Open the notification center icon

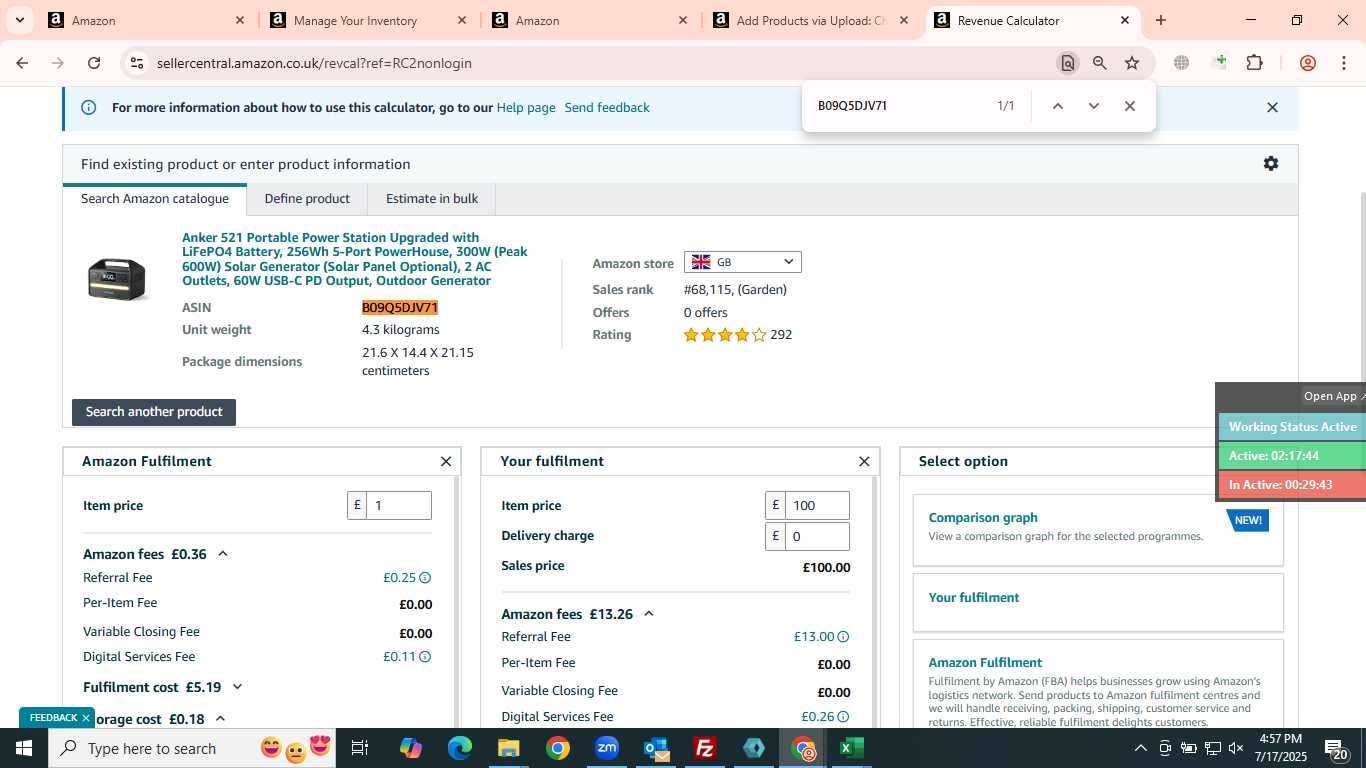pyautogui.click(x=1336, y=749)
